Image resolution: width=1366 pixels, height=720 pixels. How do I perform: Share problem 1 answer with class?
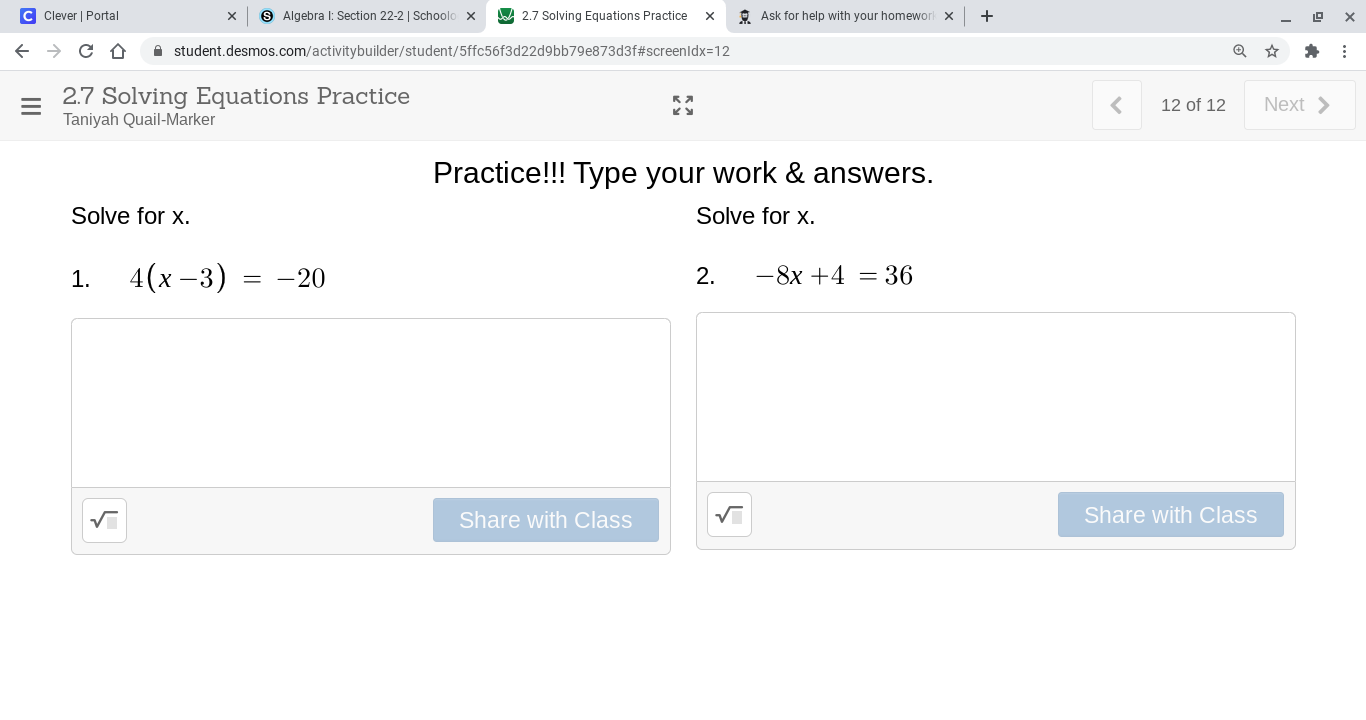coord(545,520)
